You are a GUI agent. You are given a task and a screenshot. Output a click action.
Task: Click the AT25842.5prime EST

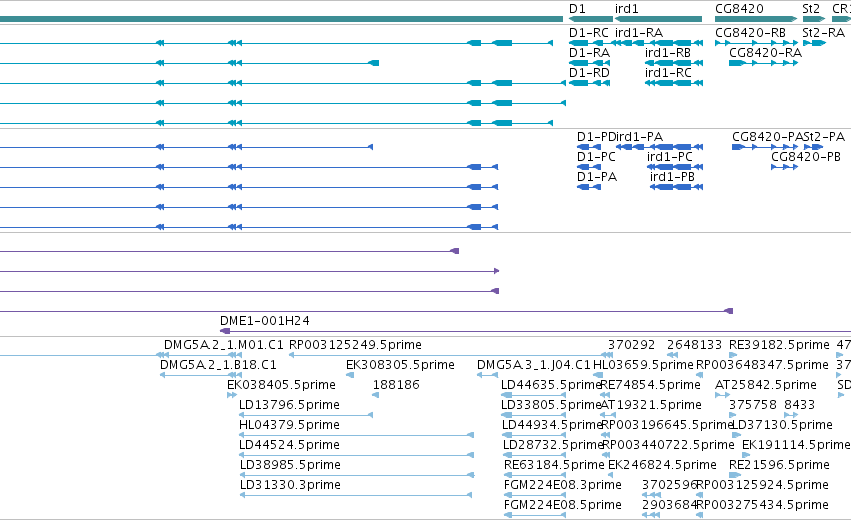[766, 385]
